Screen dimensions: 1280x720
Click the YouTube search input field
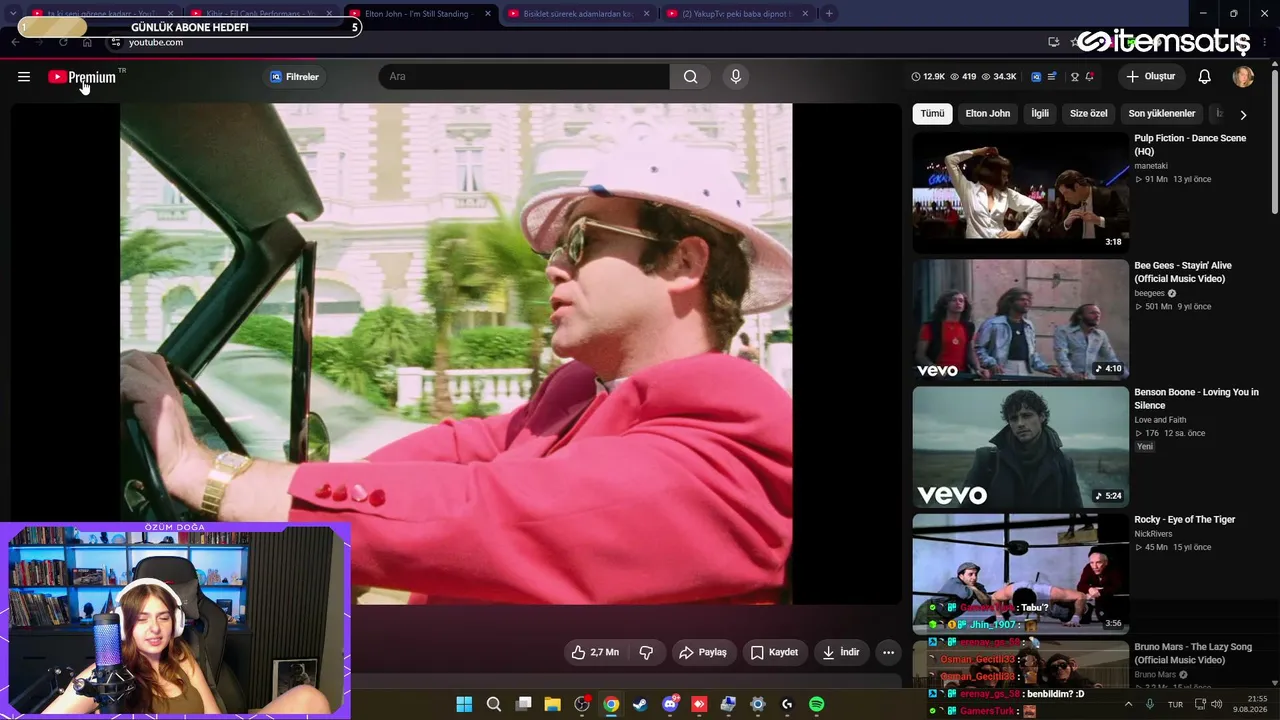(524, 77)
